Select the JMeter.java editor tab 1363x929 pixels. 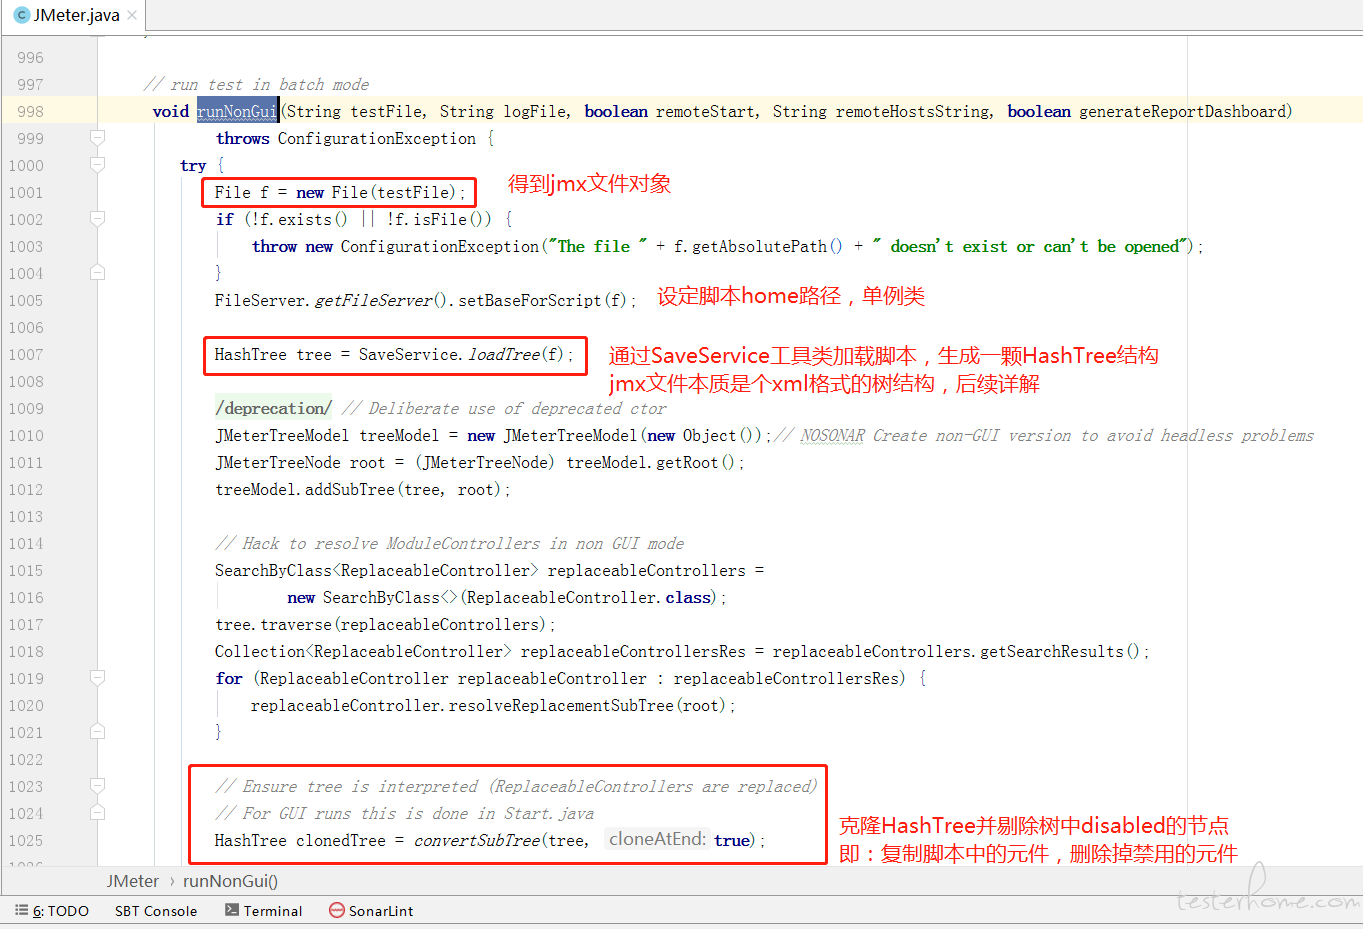tap(74, 15)
